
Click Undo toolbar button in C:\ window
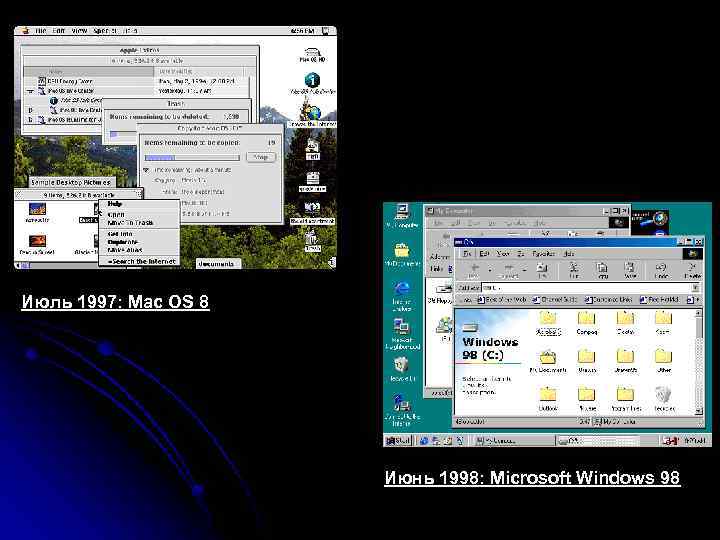point(661,270)
